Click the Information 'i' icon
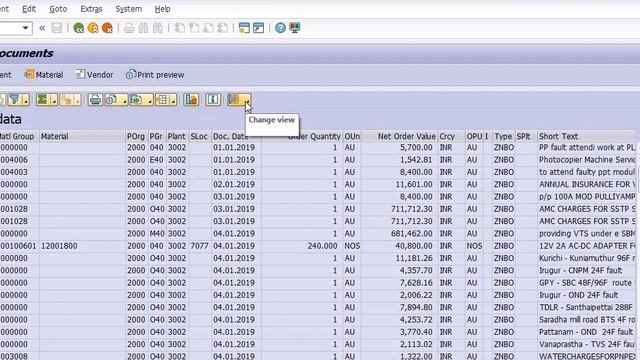The image size is (640, 360). tap(213, 100)
